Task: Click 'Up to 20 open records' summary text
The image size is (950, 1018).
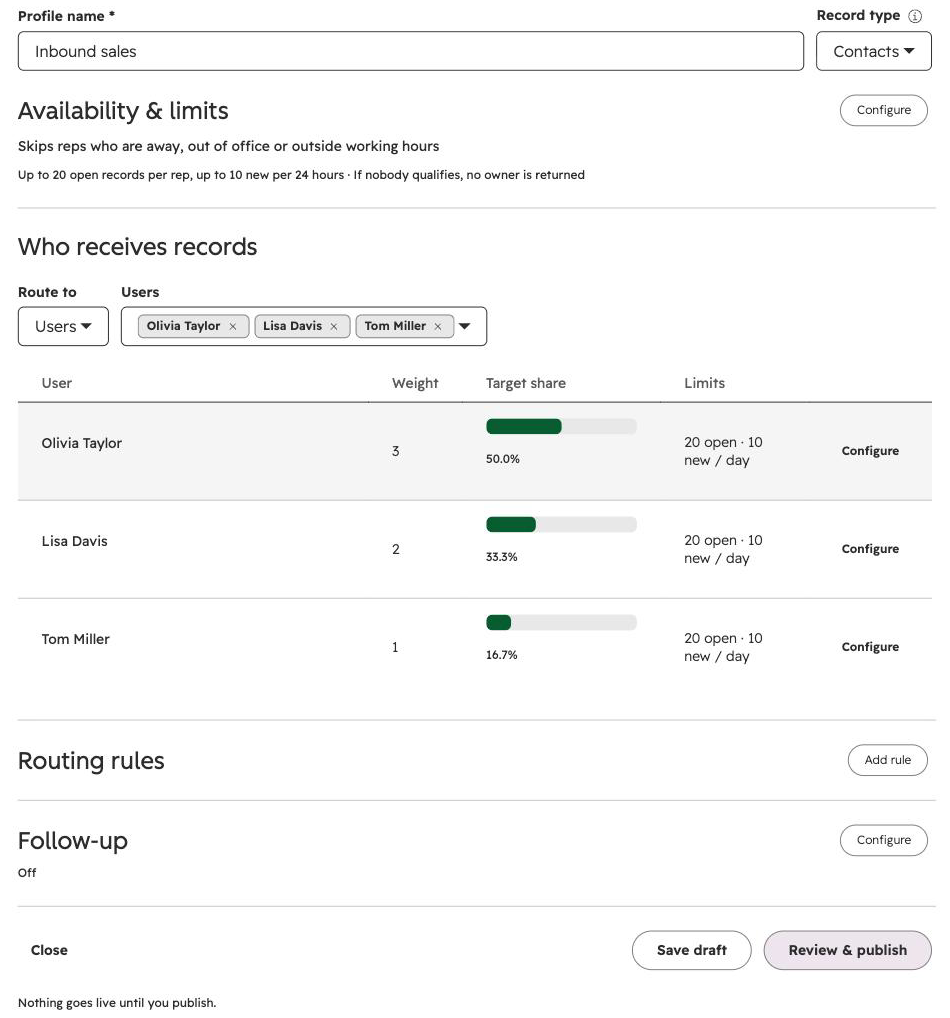Action: pyautogui.click(x=301, y=175)
